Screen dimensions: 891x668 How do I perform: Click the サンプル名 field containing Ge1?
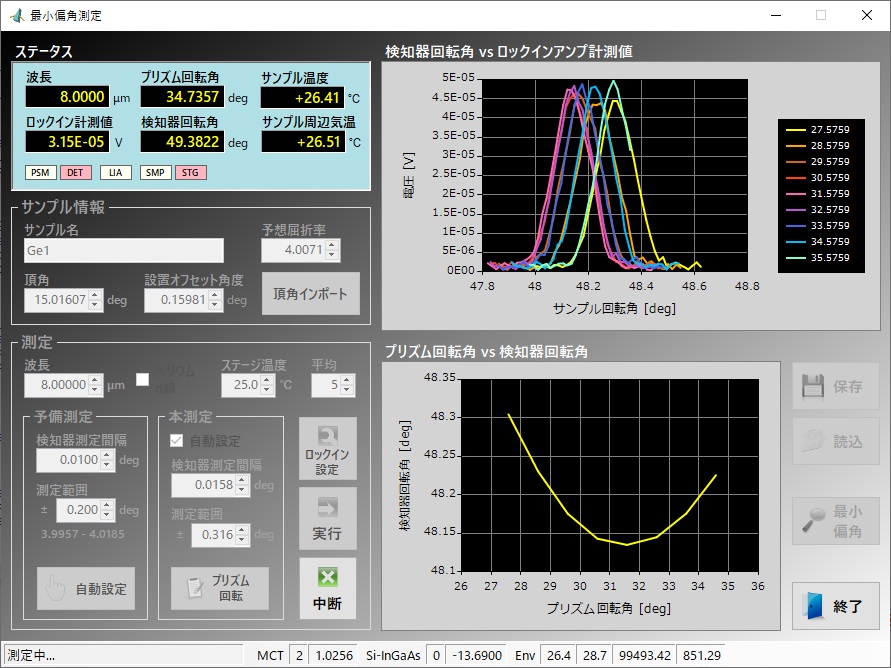[124, 250]
